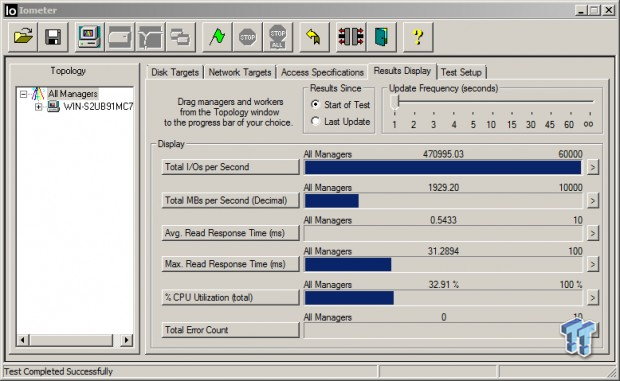The height and width of the screenshot is (381, 620).
Task: Start a new manager
Action: [90, 37]
